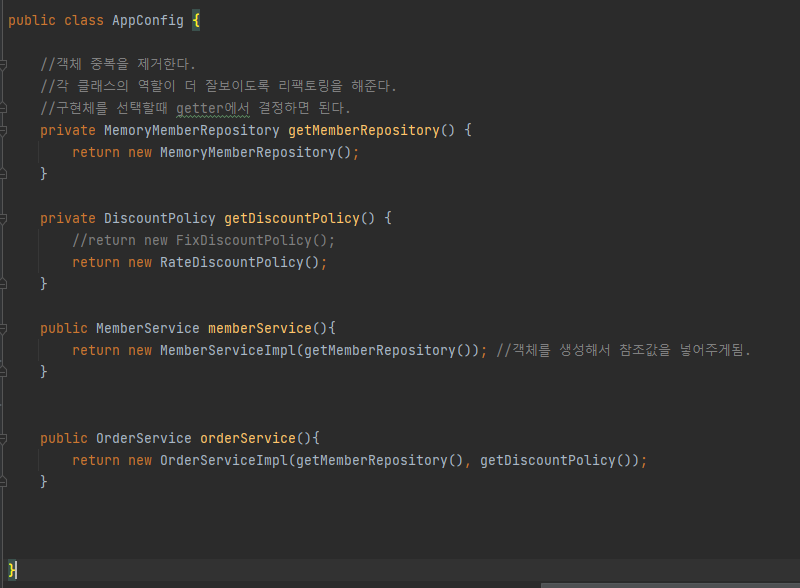Click the return type 'DiscountPolicy'
This screenshot has height=588, width=800.
(x=160, y=218)
